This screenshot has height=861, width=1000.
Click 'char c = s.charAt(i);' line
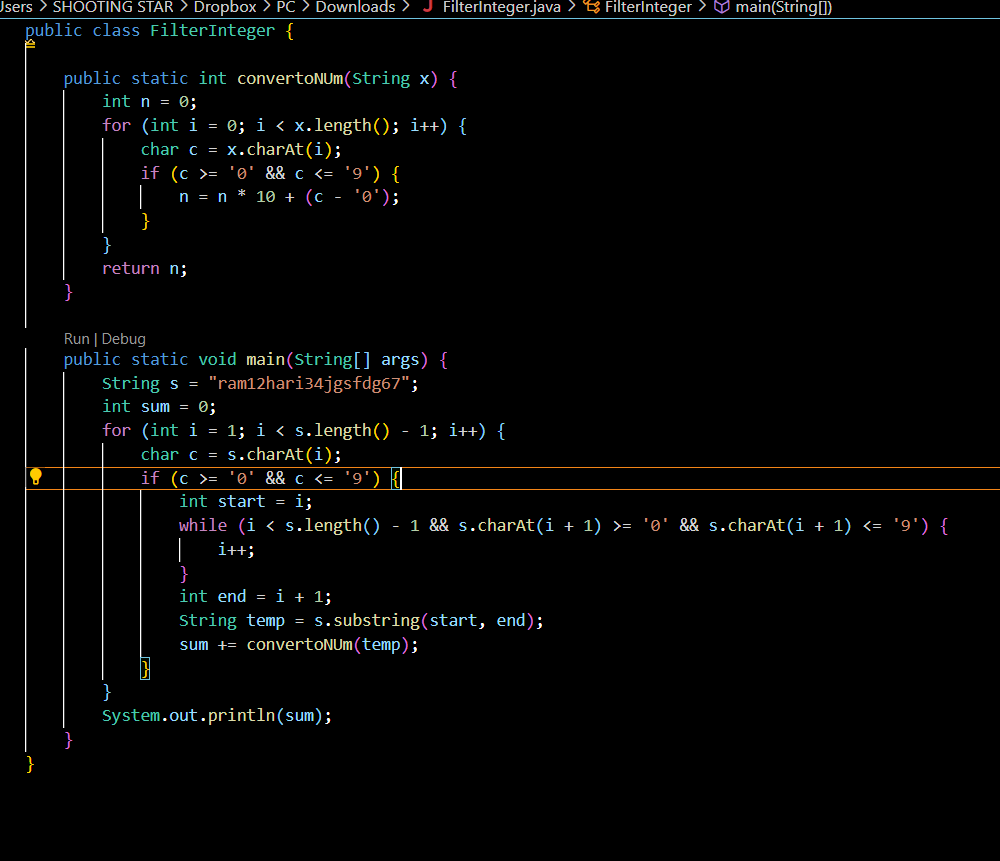click(x=241, y=455)
